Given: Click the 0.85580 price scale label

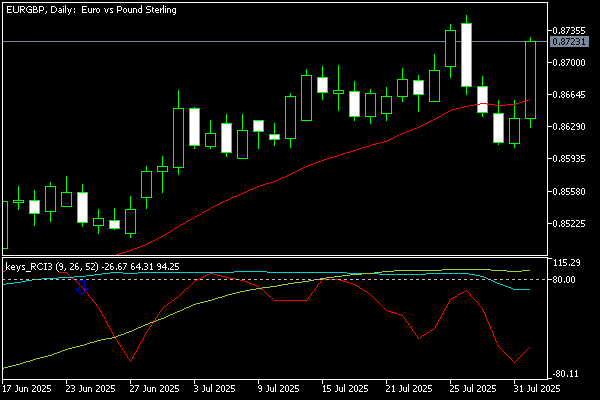Looking at the screenshot, I should point(569,191).
